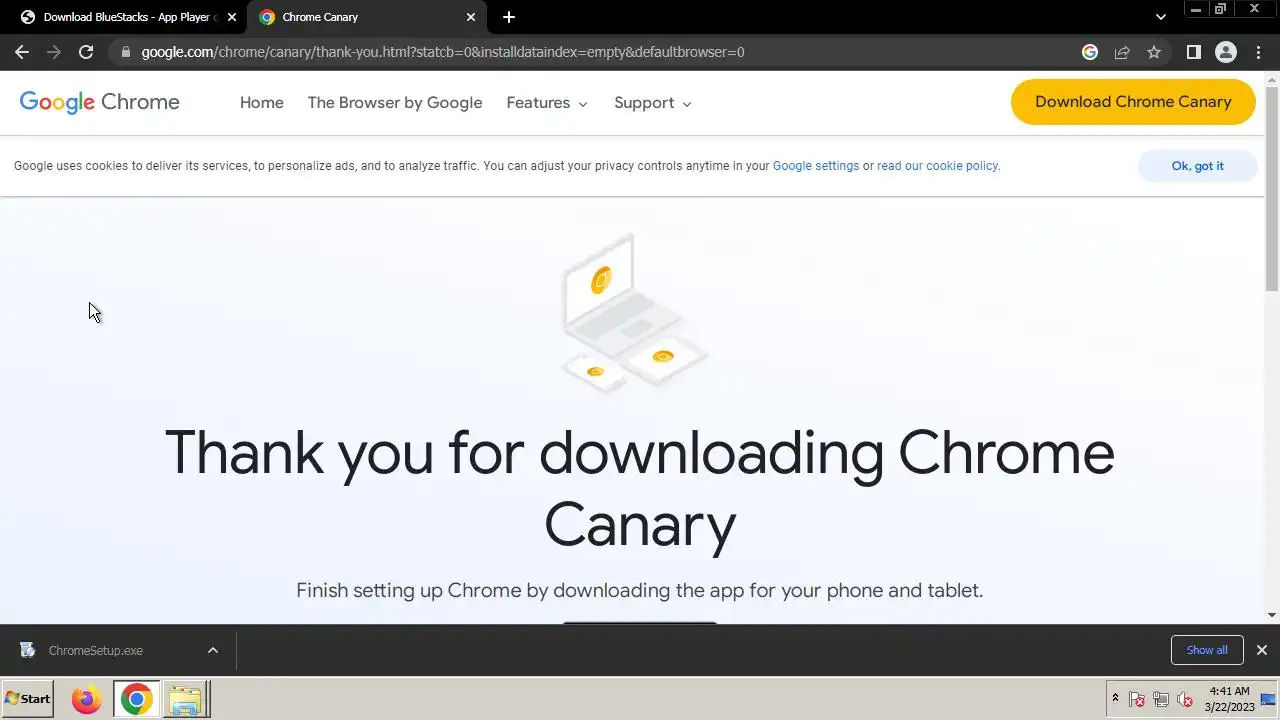
Task: Click the Chrome taskbar icon
Action: (x=137, y=699)
